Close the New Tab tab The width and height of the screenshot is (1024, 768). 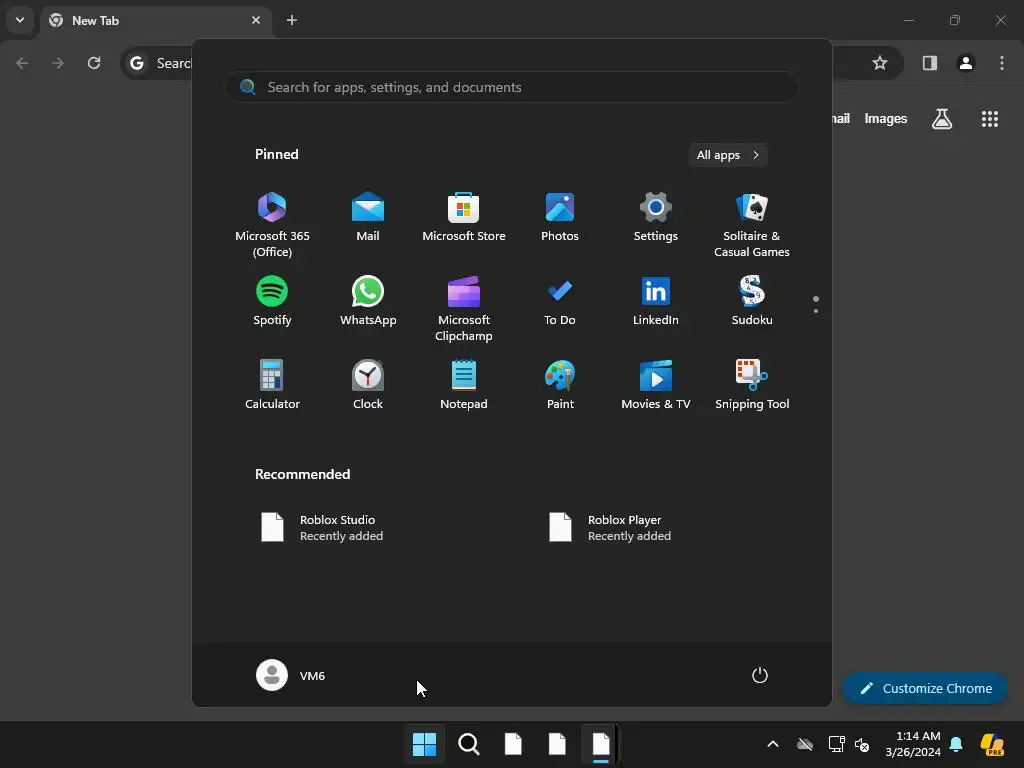pos(256,20)
